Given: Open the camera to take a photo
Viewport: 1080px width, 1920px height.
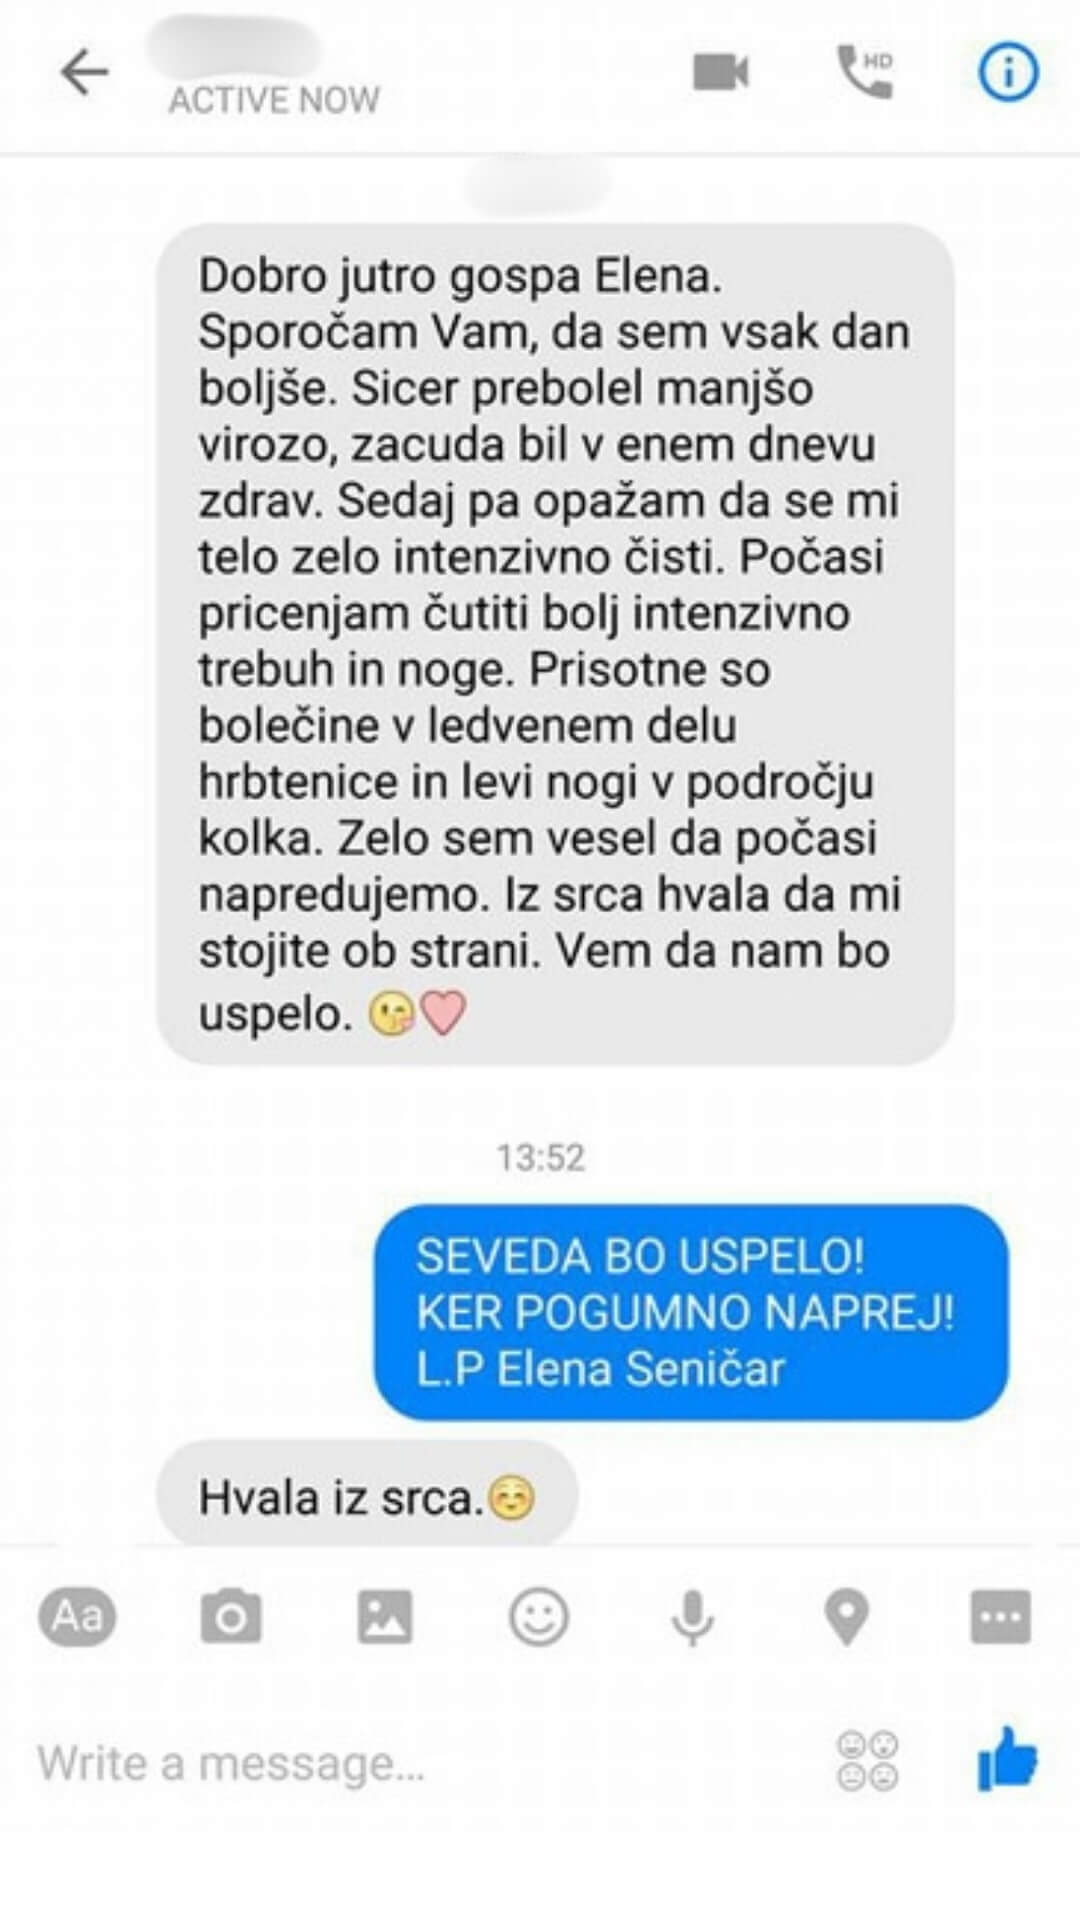Looking at the screenshot, I should pos(231,1616).
